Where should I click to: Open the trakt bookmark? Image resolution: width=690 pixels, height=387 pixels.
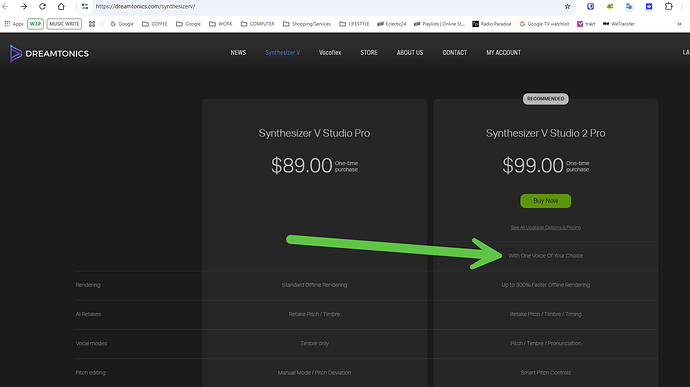[x=586, y=24]
